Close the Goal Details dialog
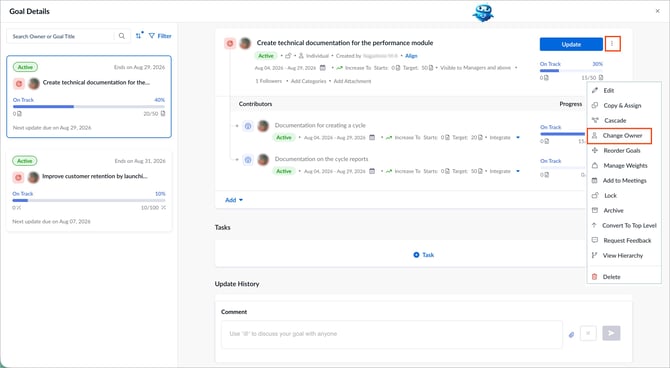The width and height of the screenshot is (670, 368). [658, 11]
